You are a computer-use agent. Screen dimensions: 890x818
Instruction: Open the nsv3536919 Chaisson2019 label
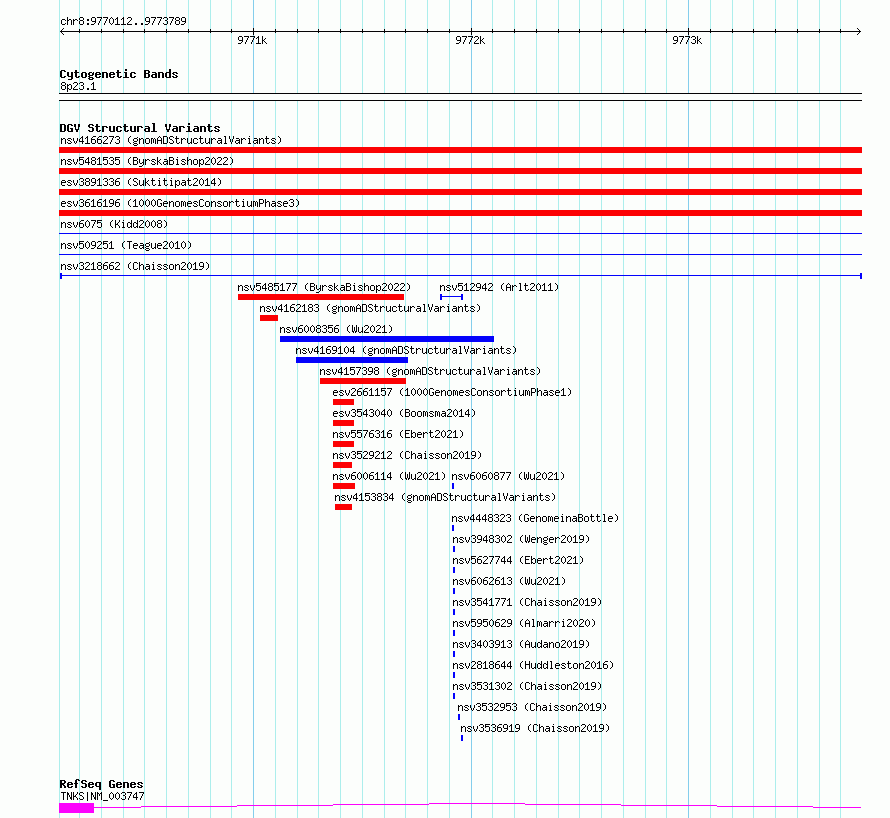pyautogui.click(x=535, y=728)
